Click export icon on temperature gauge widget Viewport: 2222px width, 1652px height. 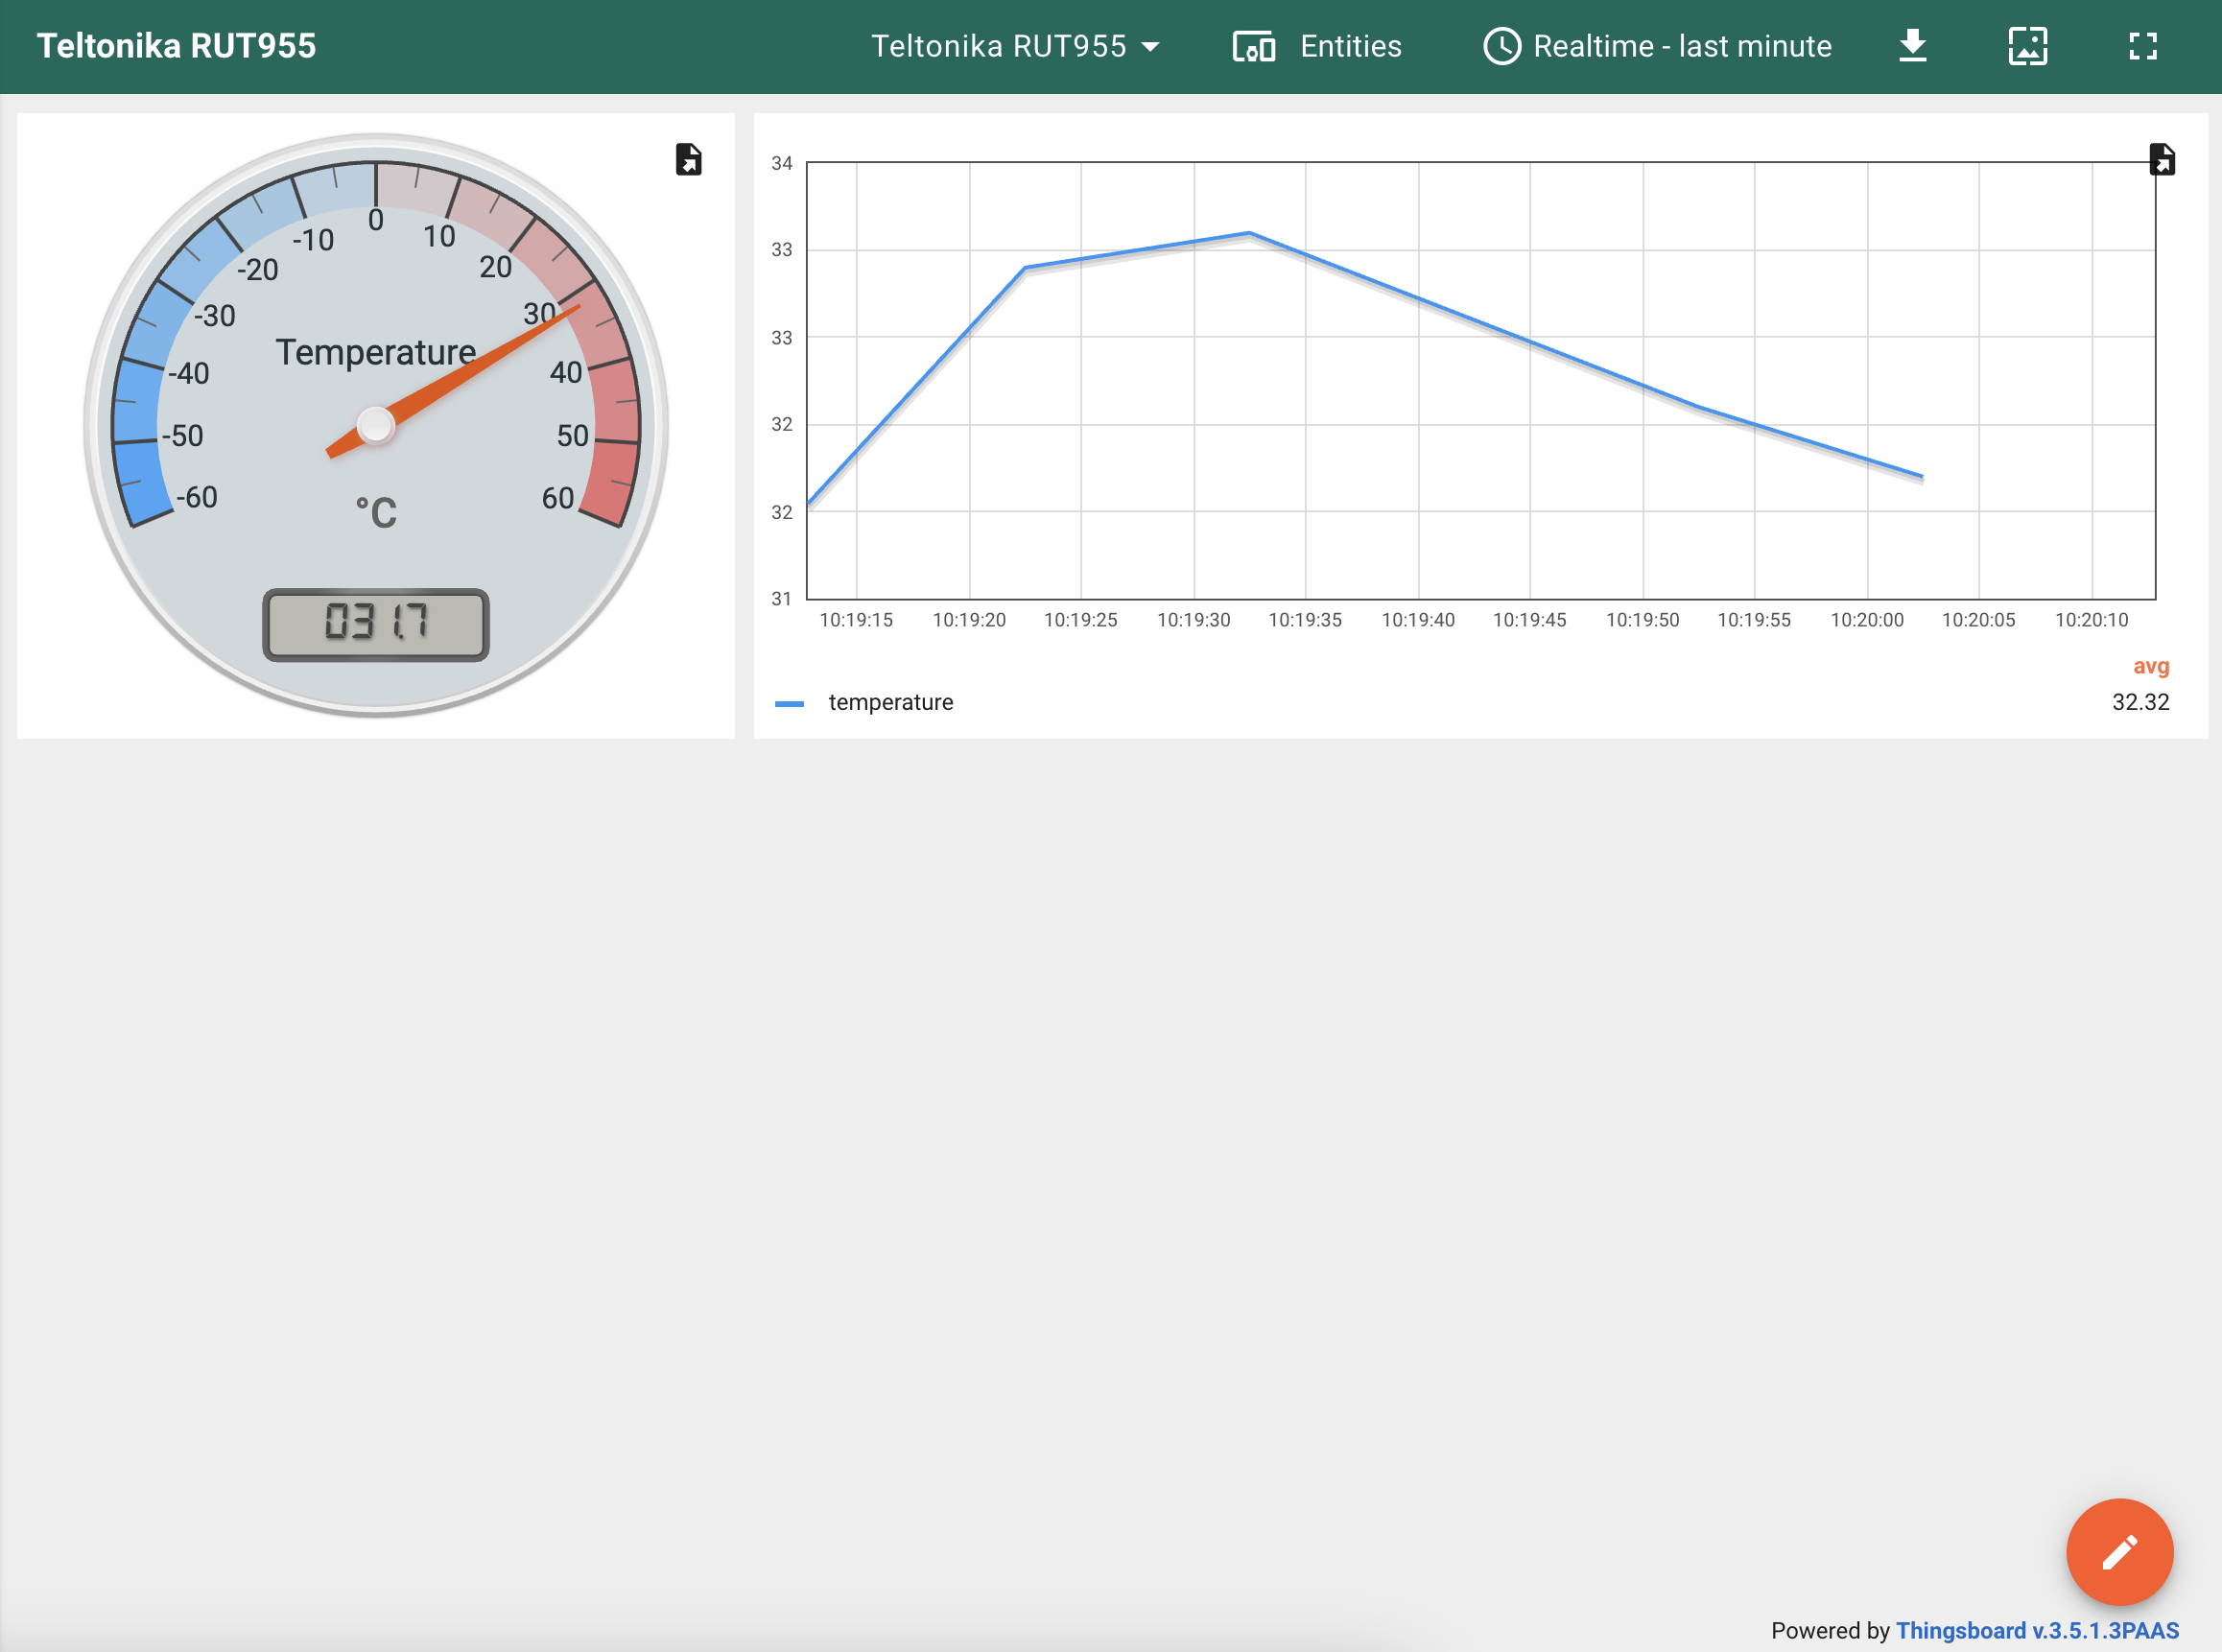(688, 159)
